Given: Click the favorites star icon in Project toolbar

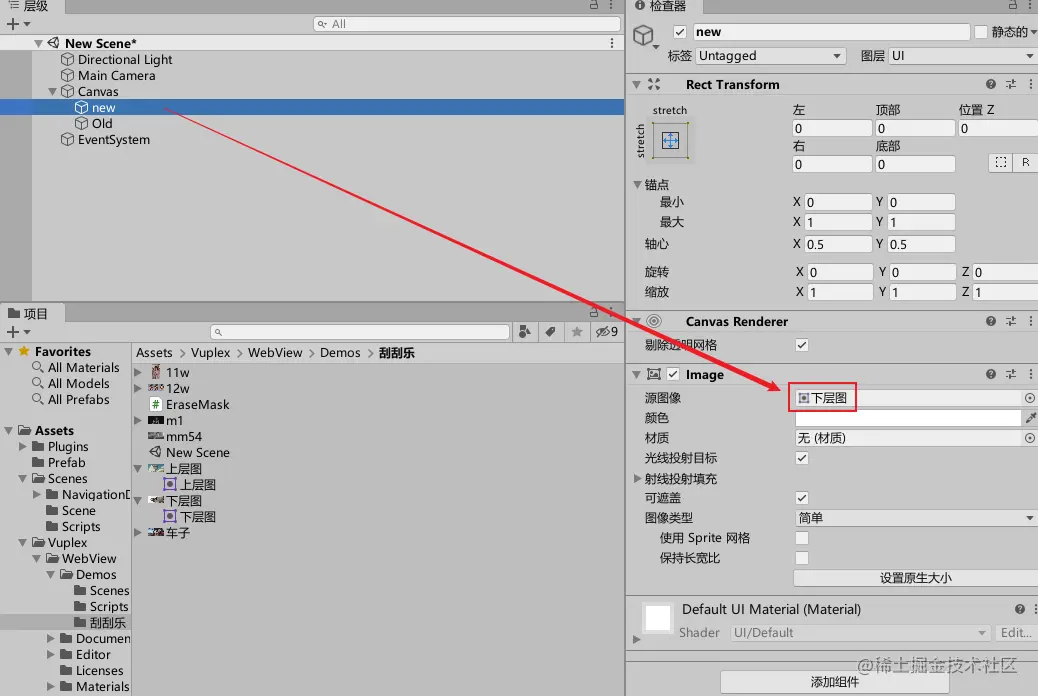Looking at the screenshot, I should click(x=577, y=332).
